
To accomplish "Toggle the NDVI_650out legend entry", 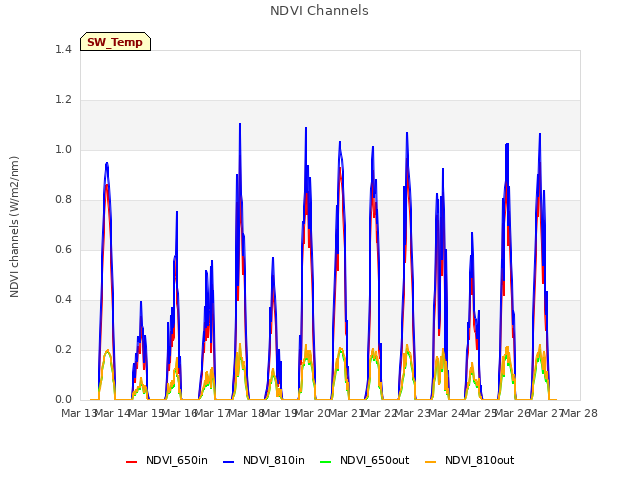I will pos(364,460).
